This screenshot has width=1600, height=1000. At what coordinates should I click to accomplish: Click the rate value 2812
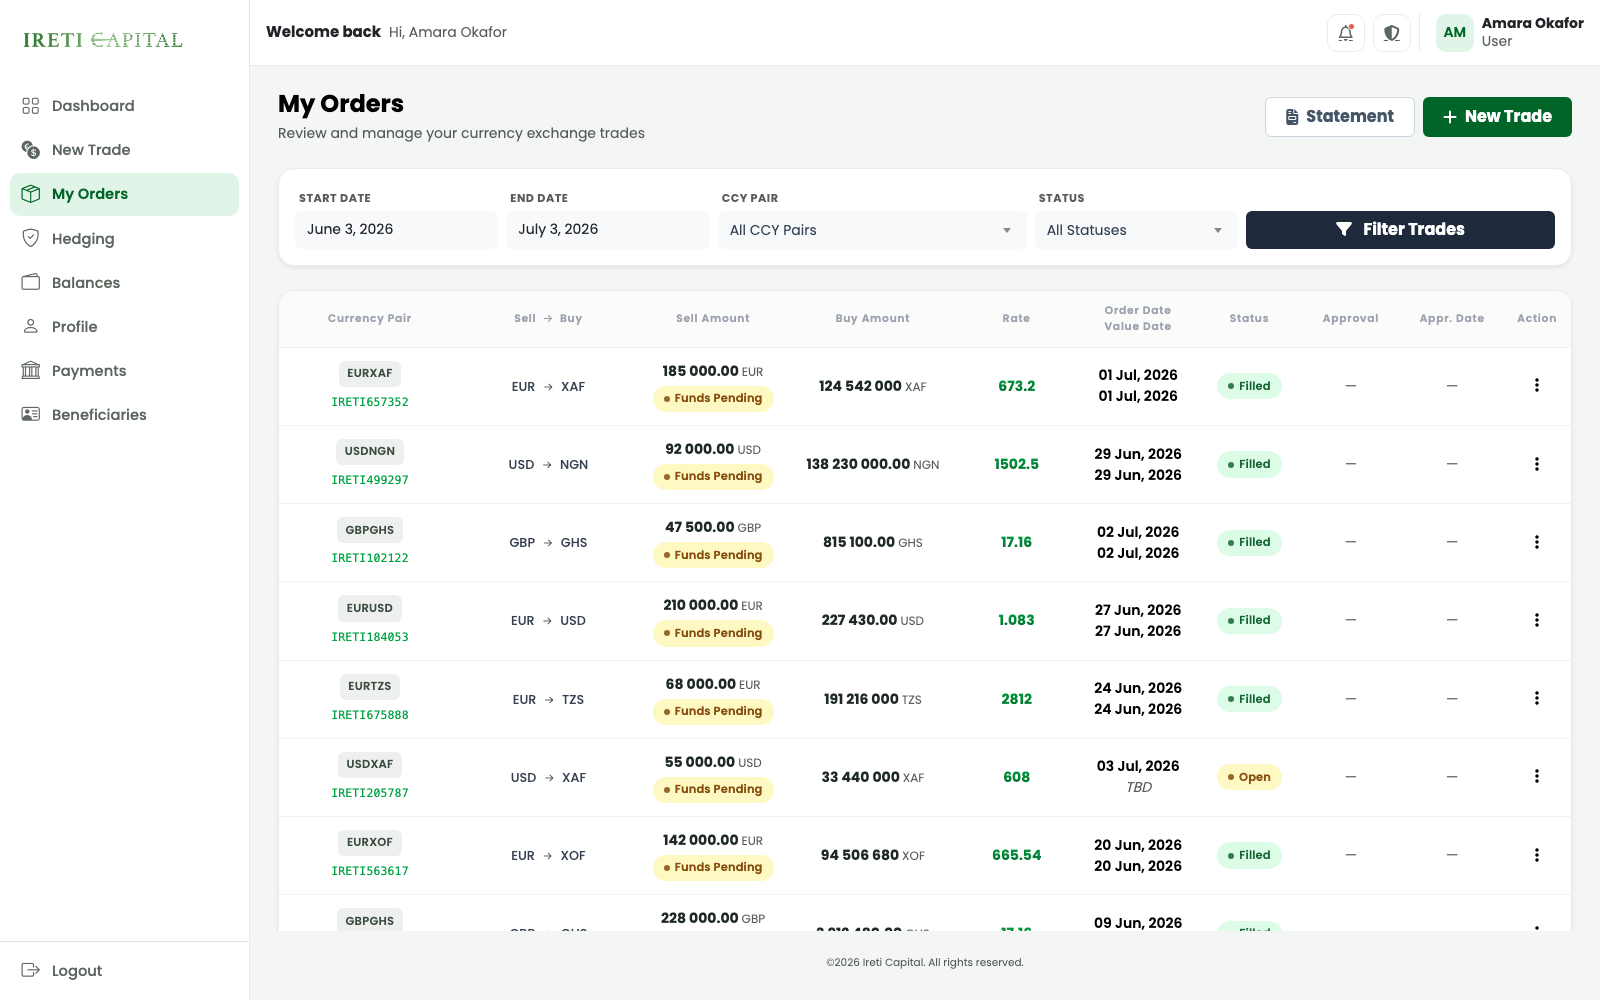click(x=1017, y=699)
